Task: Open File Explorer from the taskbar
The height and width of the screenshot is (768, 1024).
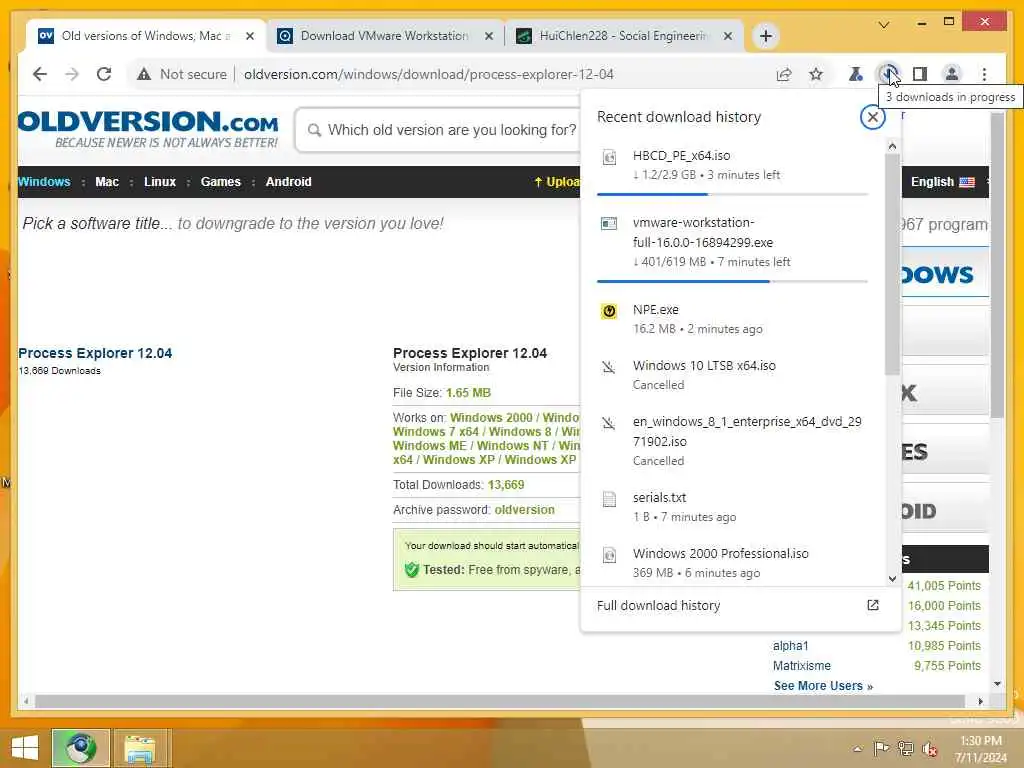Action: (140, 748)
